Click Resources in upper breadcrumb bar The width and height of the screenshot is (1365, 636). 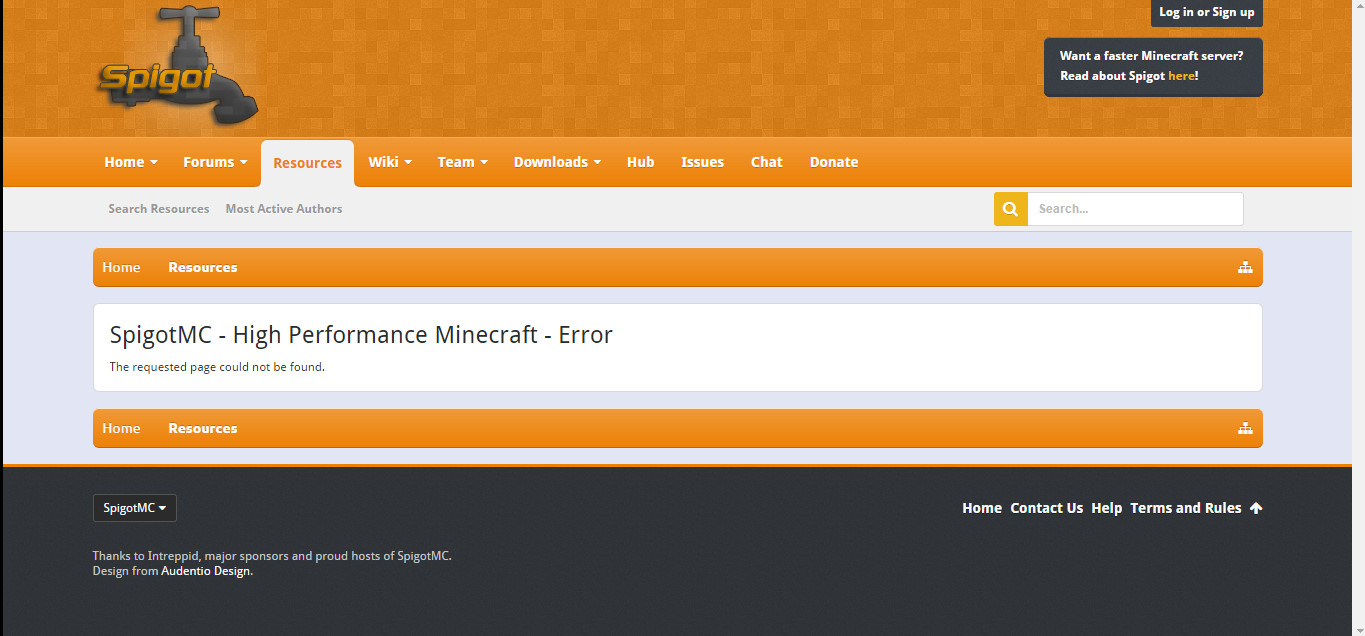203,267
